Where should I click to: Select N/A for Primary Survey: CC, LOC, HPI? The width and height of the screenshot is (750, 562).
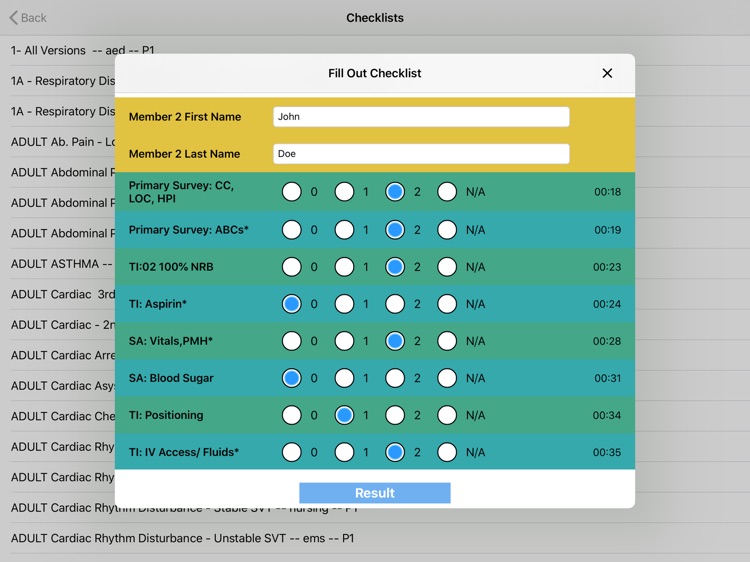[447, 192]
